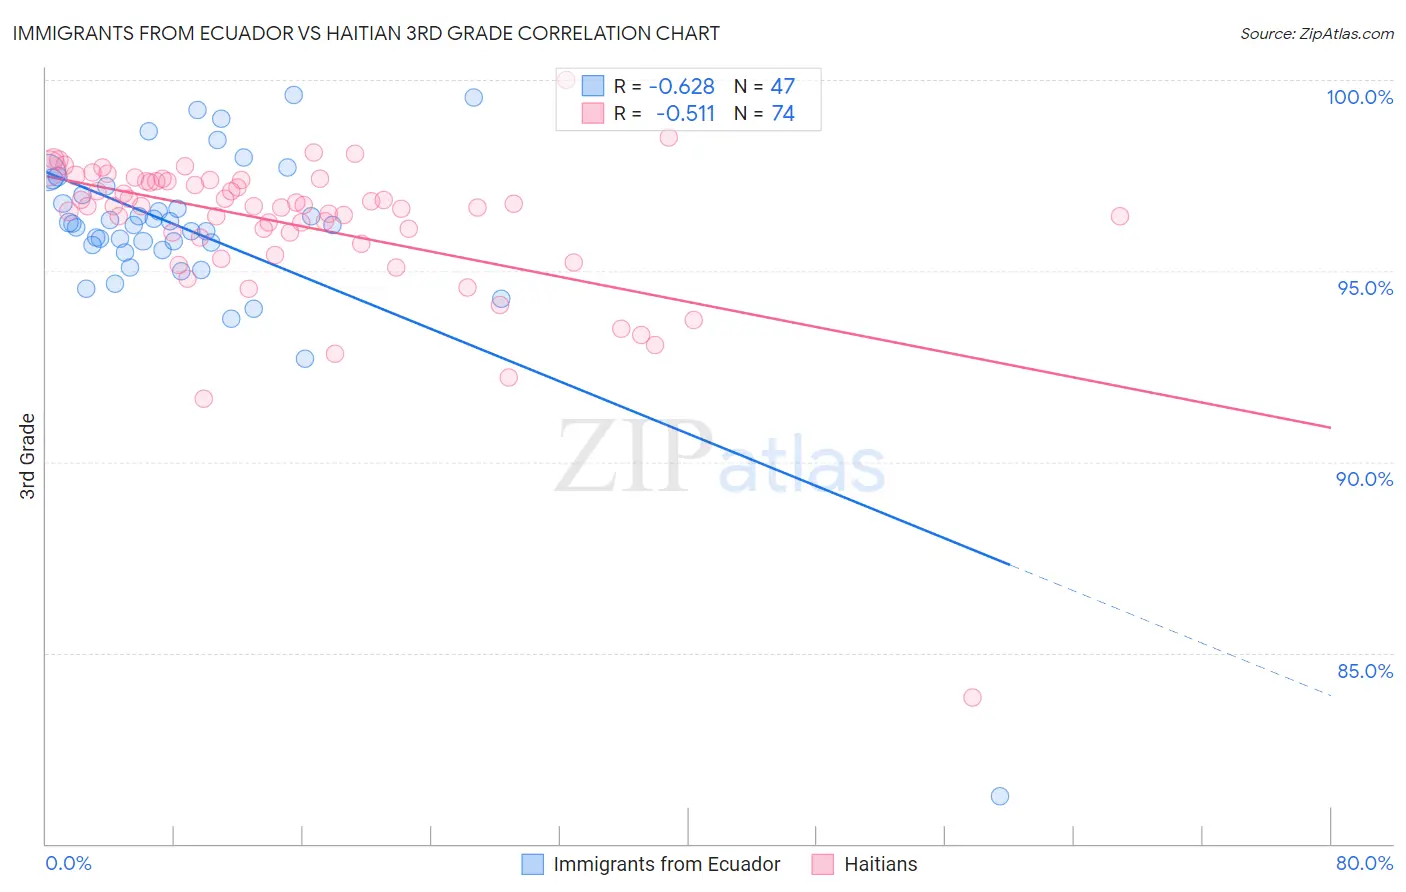Select the Haitians legend label
The height and width of the screenshot is (892, 1406).
[880, 864]
